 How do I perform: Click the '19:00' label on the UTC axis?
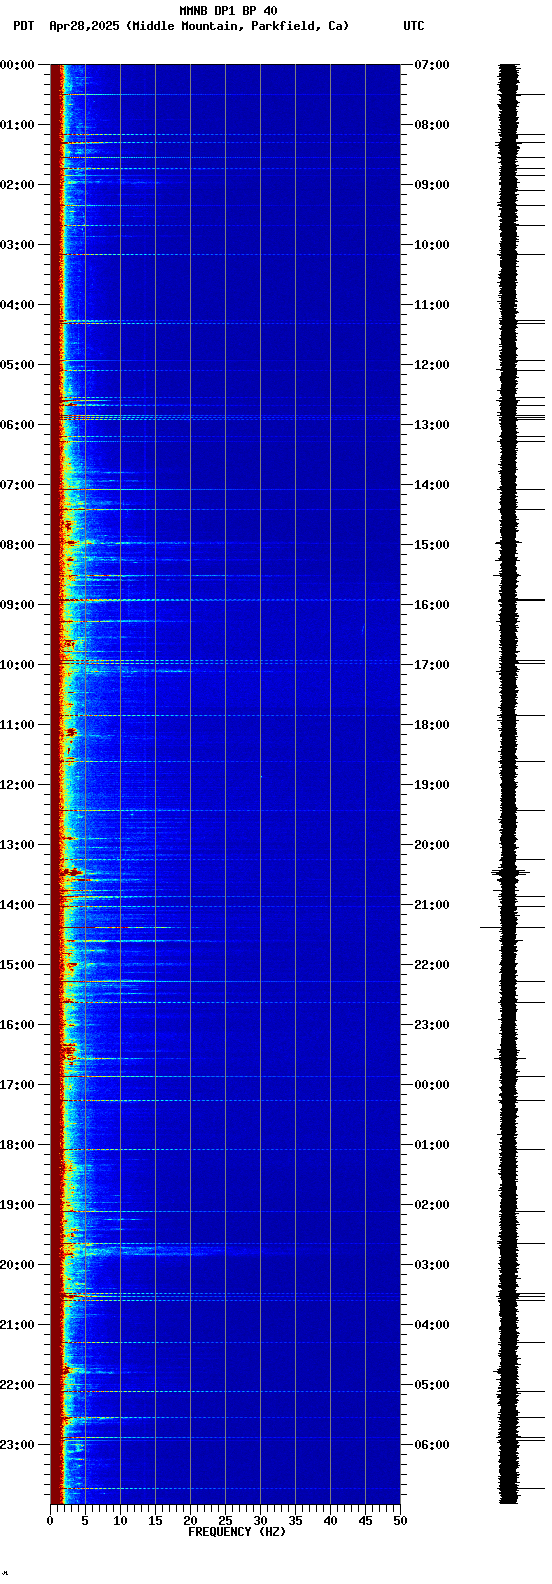coord(432,785)
